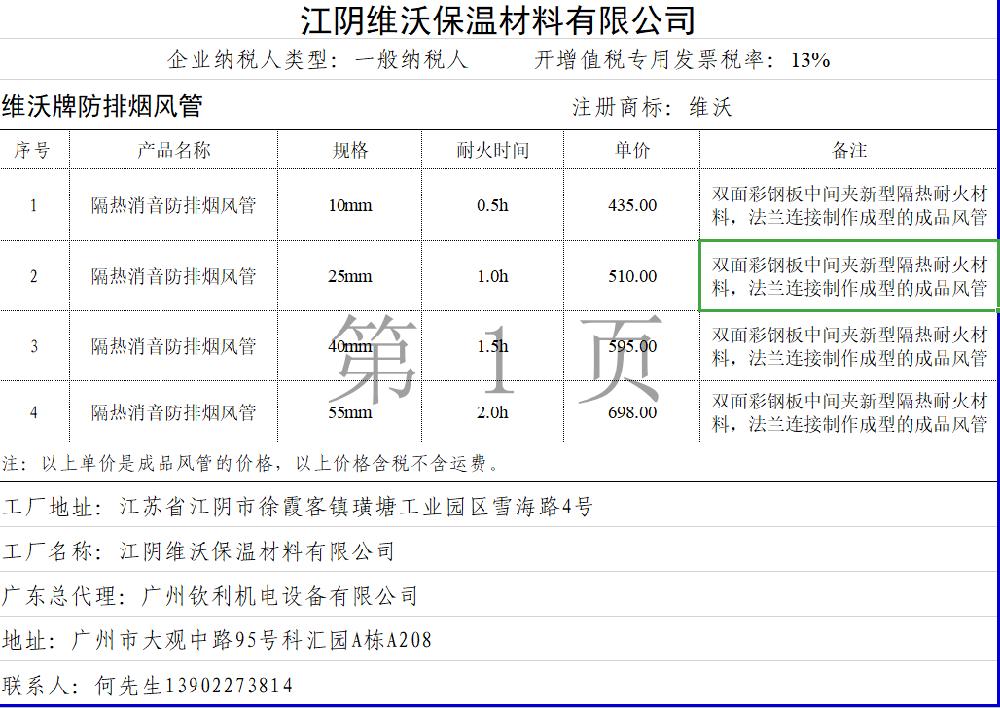The image size is (1000, 708).
Task: Select the 备注 header cell
Action: (849, 150)
